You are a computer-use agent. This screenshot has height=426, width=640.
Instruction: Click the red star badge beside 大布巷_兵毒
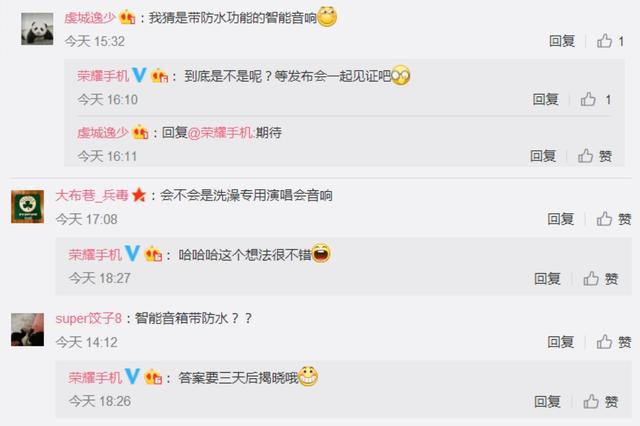pos(139,195)
